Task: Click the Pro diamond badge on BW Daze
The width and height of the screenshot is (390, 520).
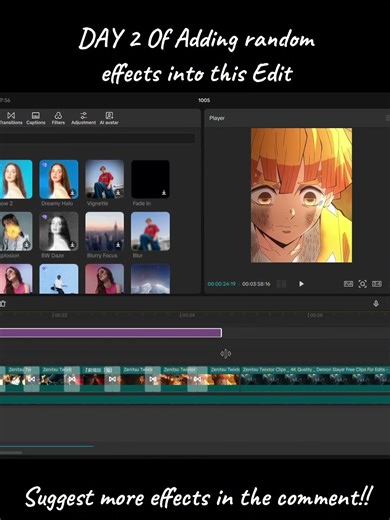Action: (x=45, y=217)
